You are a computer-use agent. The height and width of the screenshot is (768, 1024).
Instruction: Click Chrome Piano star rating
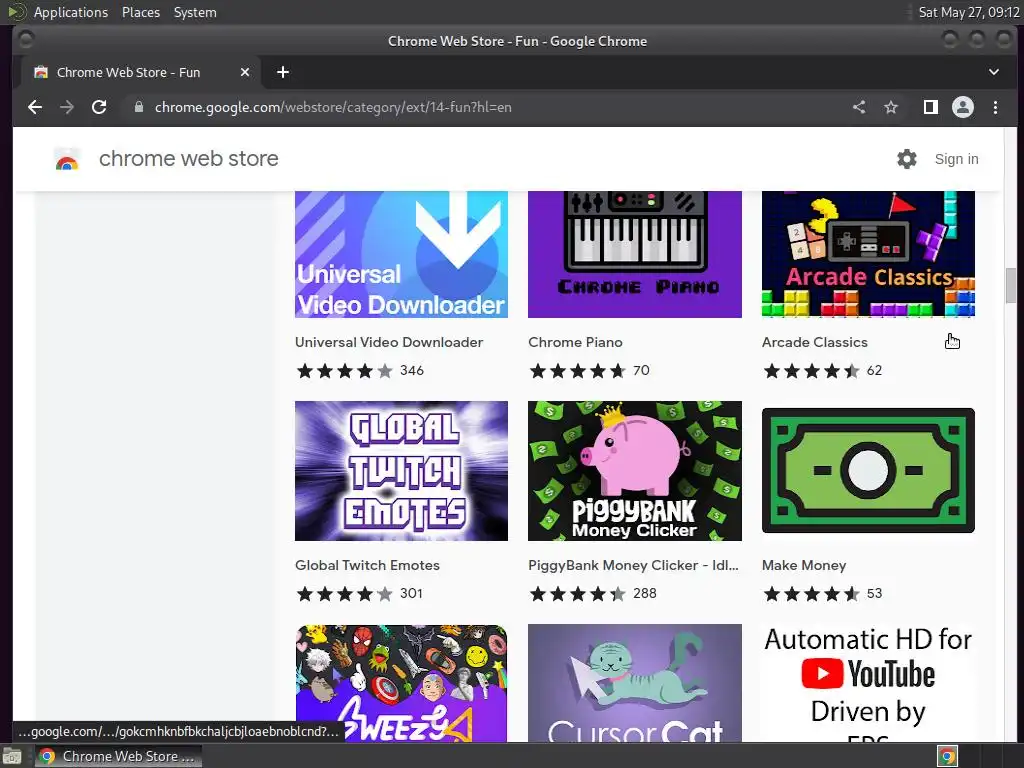point(577,371)
